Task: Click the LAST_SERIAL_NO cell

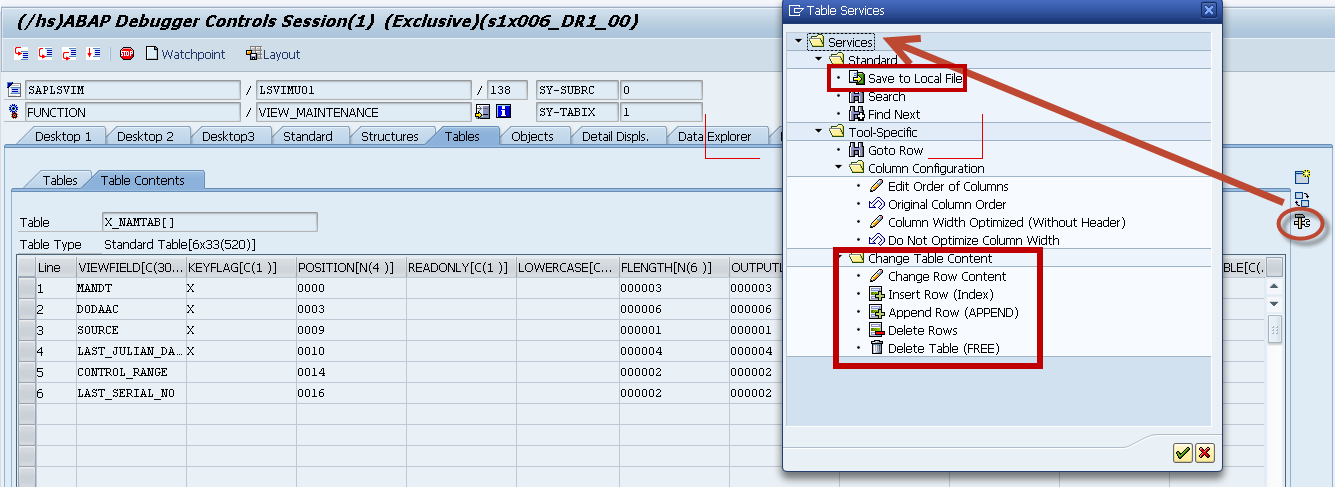Action: point(129,393)
